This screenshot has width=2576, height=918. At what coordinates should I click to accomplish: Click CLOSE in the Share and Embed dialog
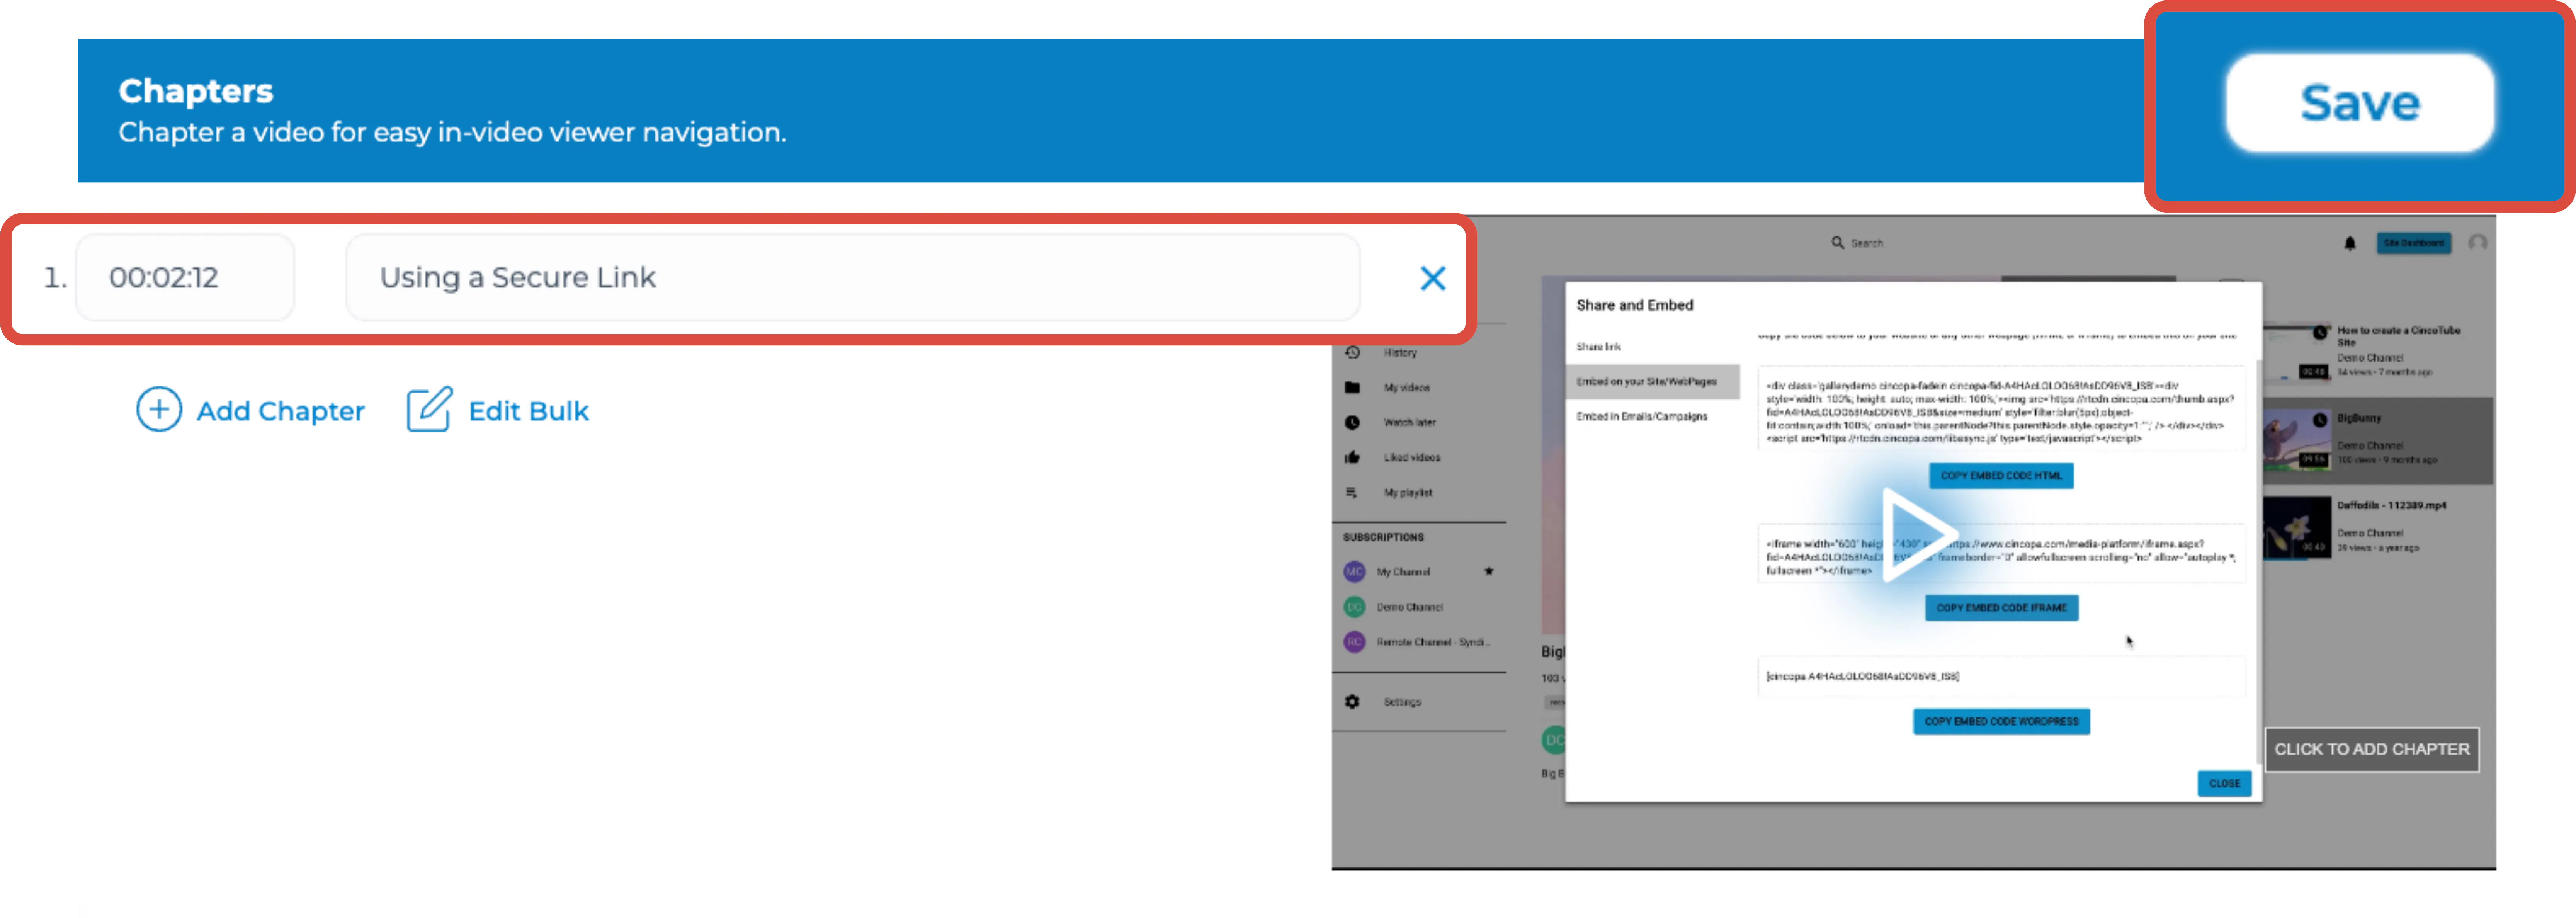(2224, 783)
